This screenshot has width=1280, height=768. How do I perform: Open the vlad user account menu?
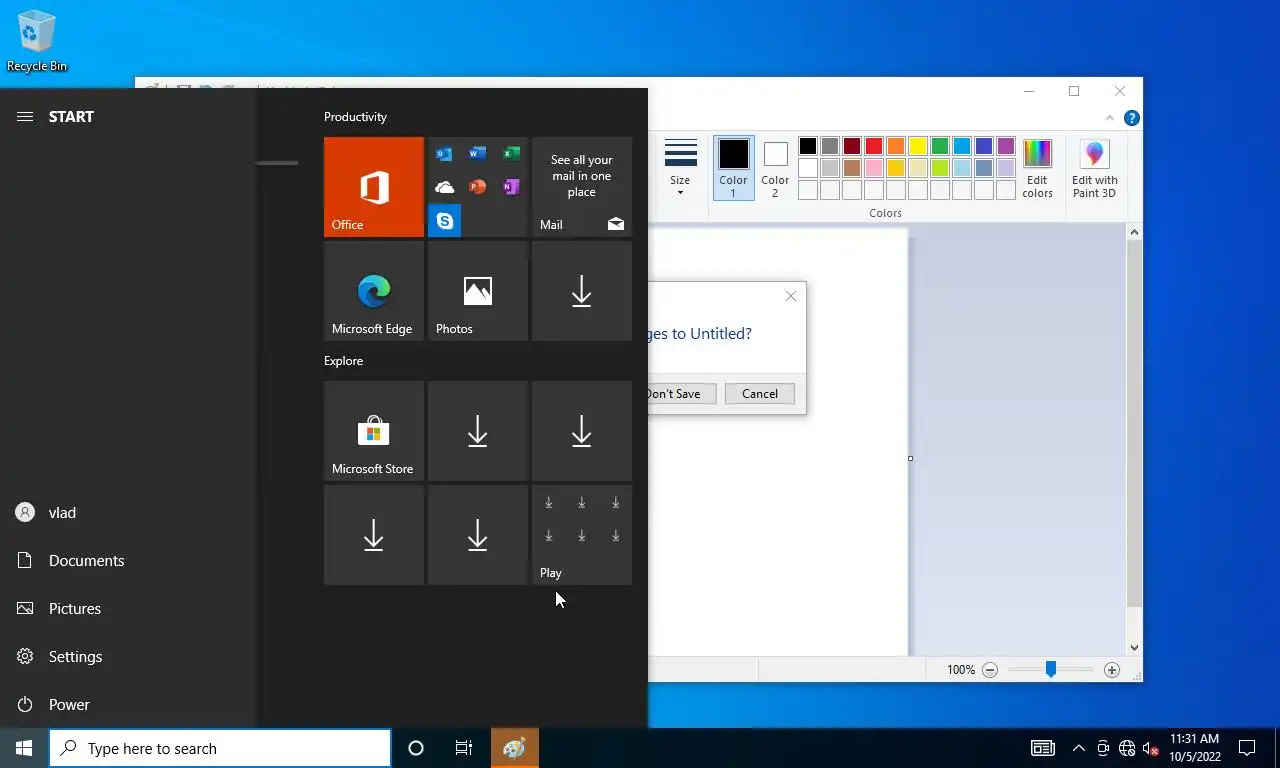(x=128, y=513)
